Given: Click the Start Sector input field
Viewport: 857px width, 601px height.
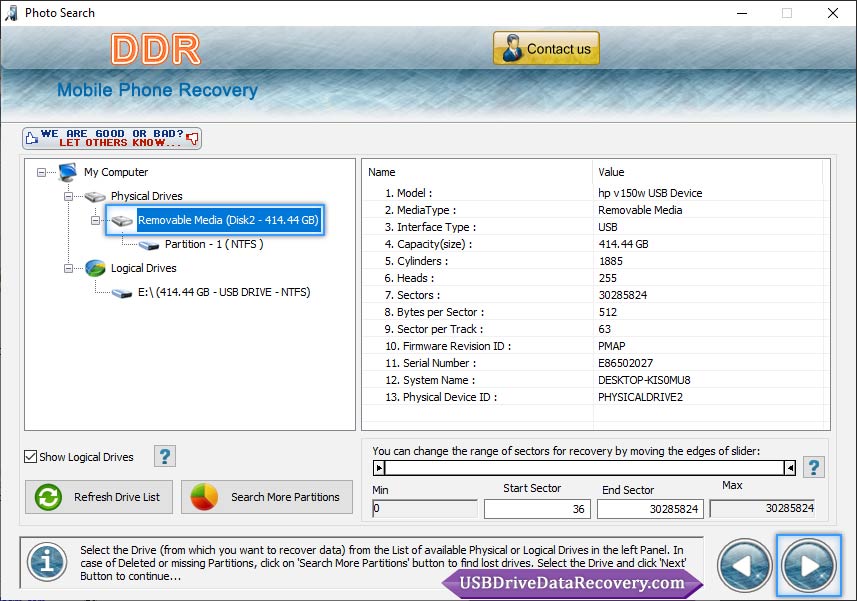Looking at the screenshot, I should pyautogui.click(x=537, y=509).
